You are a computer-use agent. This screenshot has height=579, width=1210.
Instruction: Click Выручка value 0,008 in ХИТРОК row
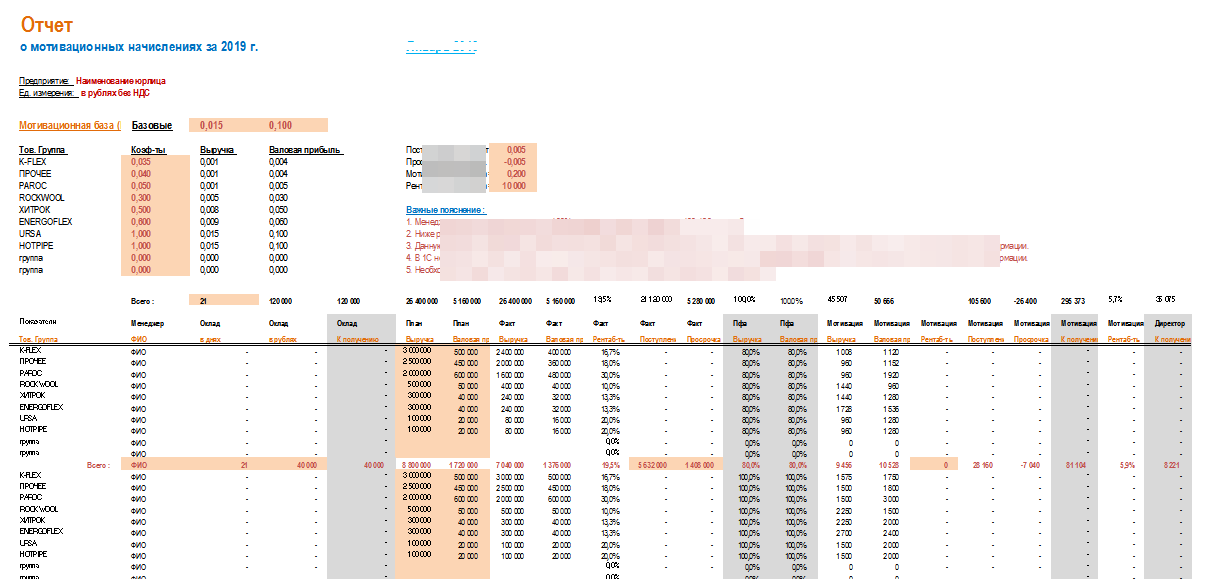[209, 210]
